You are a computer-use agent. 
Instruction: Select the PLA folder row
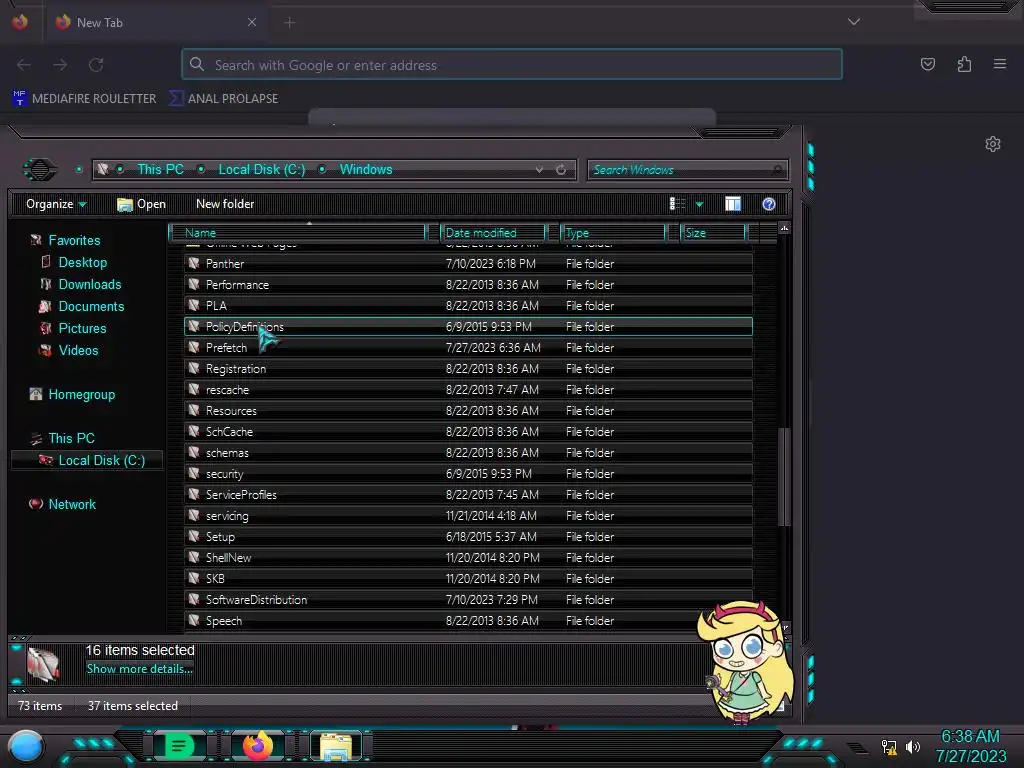[468, 306]
